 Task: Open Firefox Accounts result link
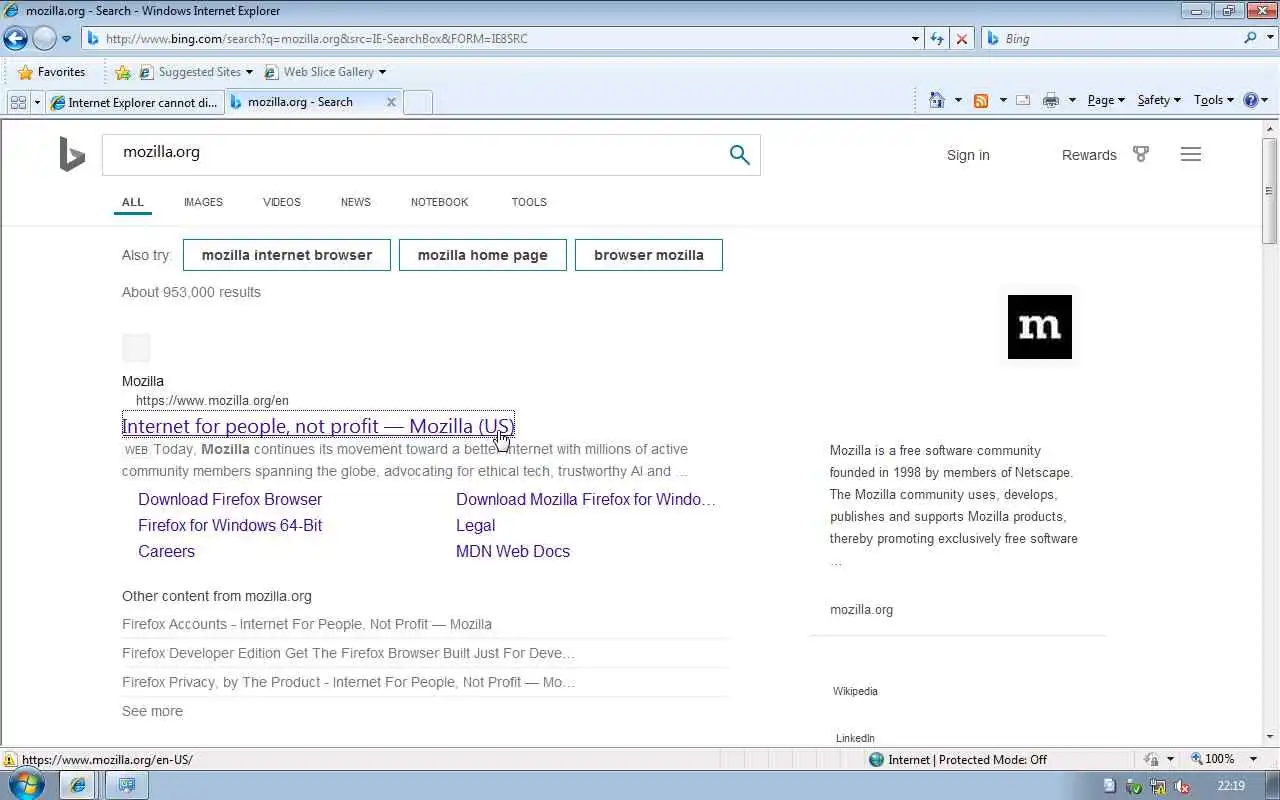(x=307, y=624)
